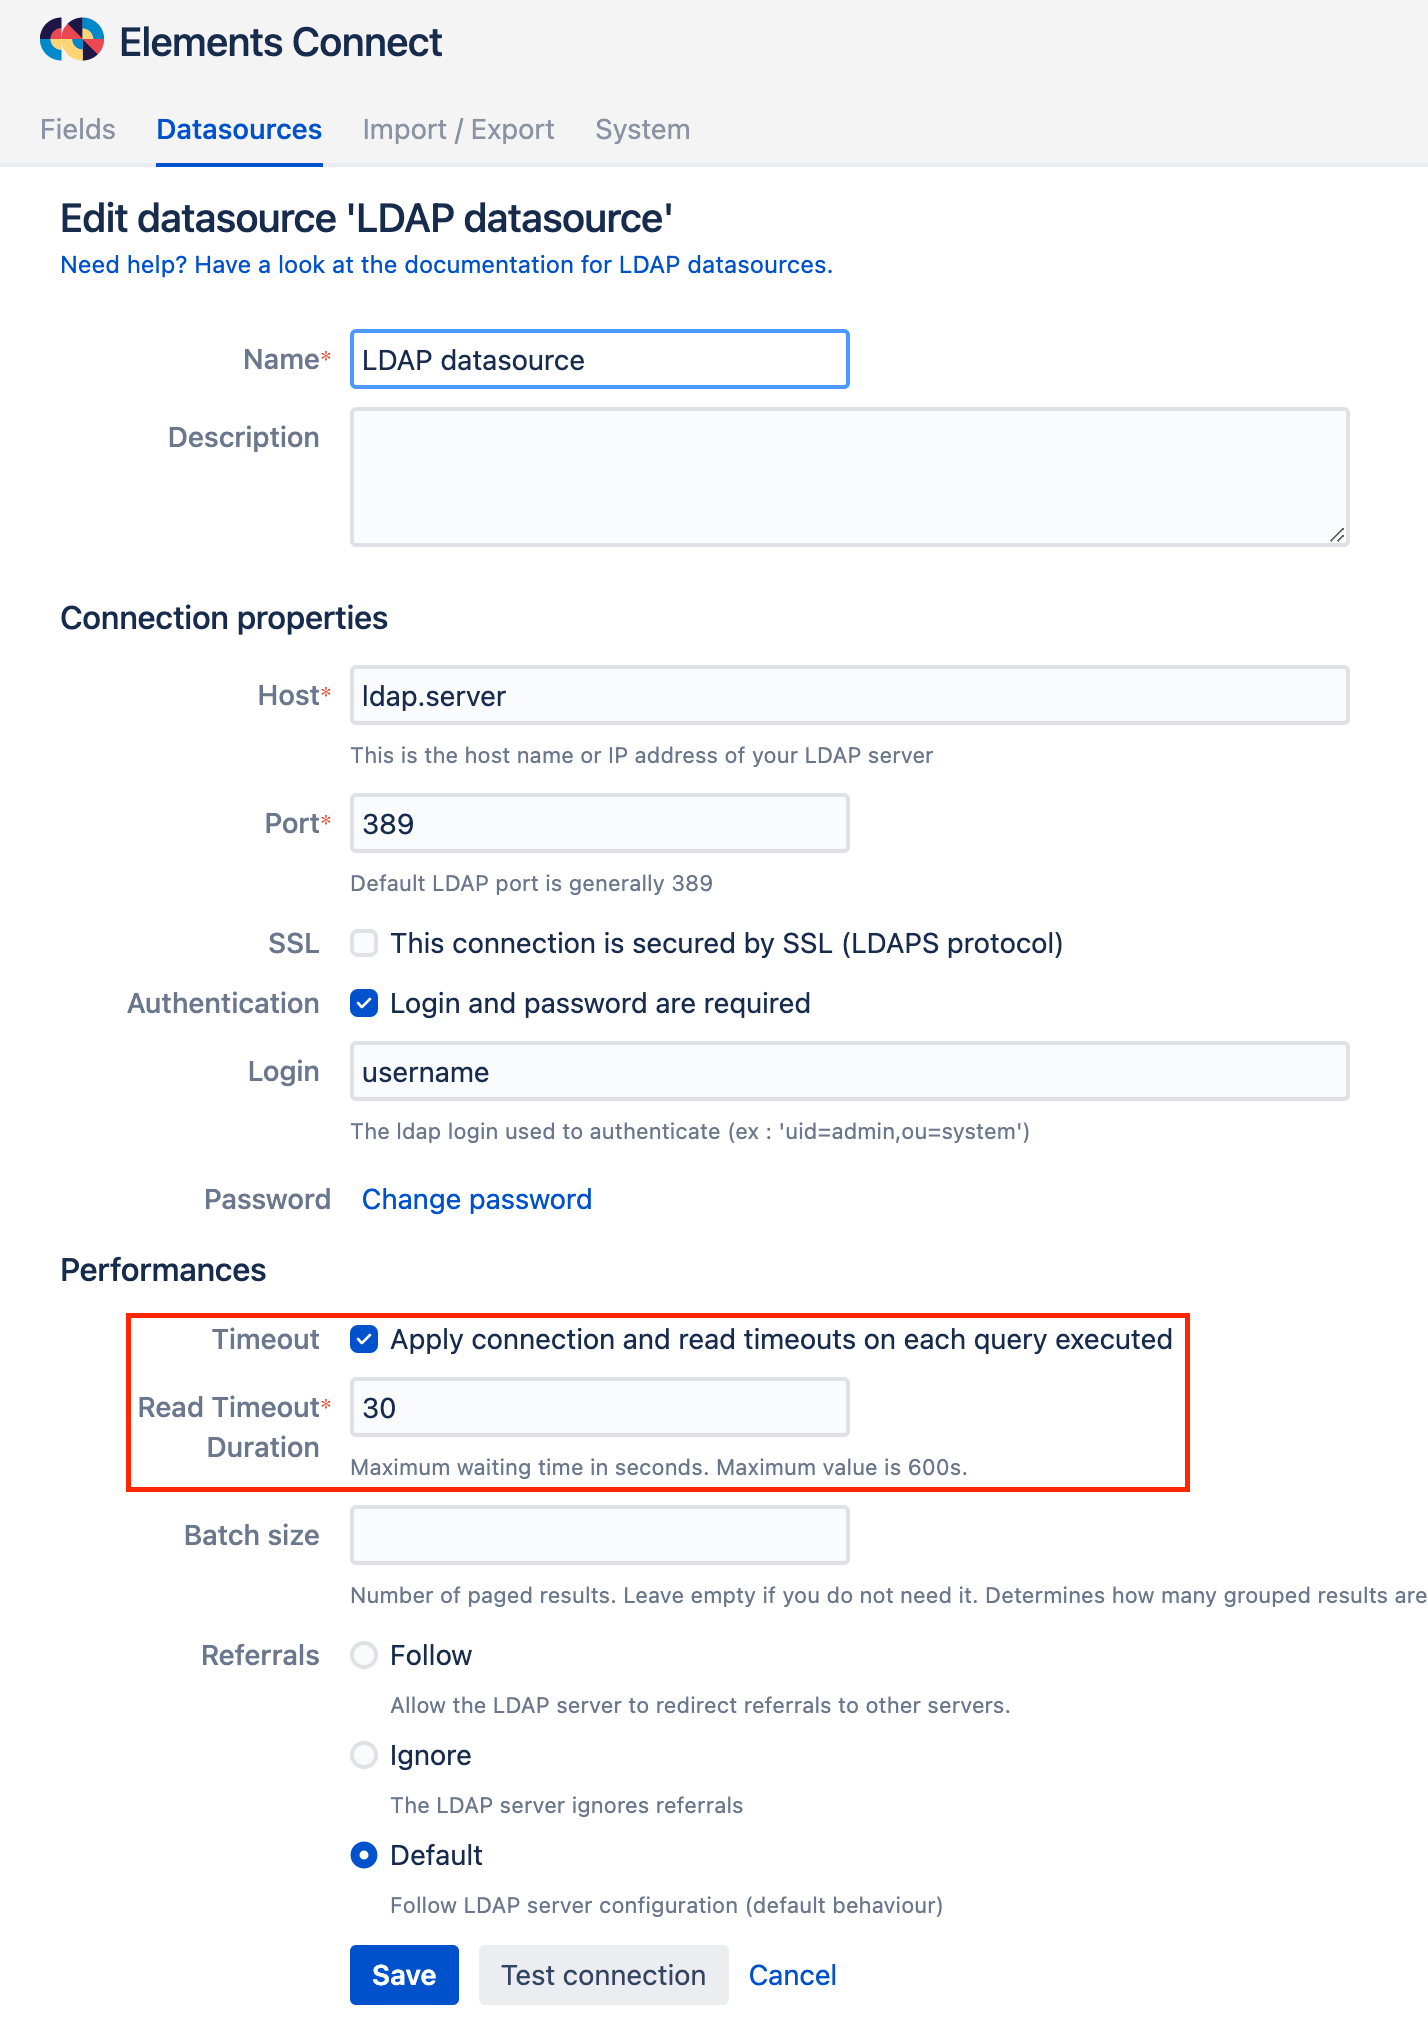Click the Test connection button

(603, 1975)
